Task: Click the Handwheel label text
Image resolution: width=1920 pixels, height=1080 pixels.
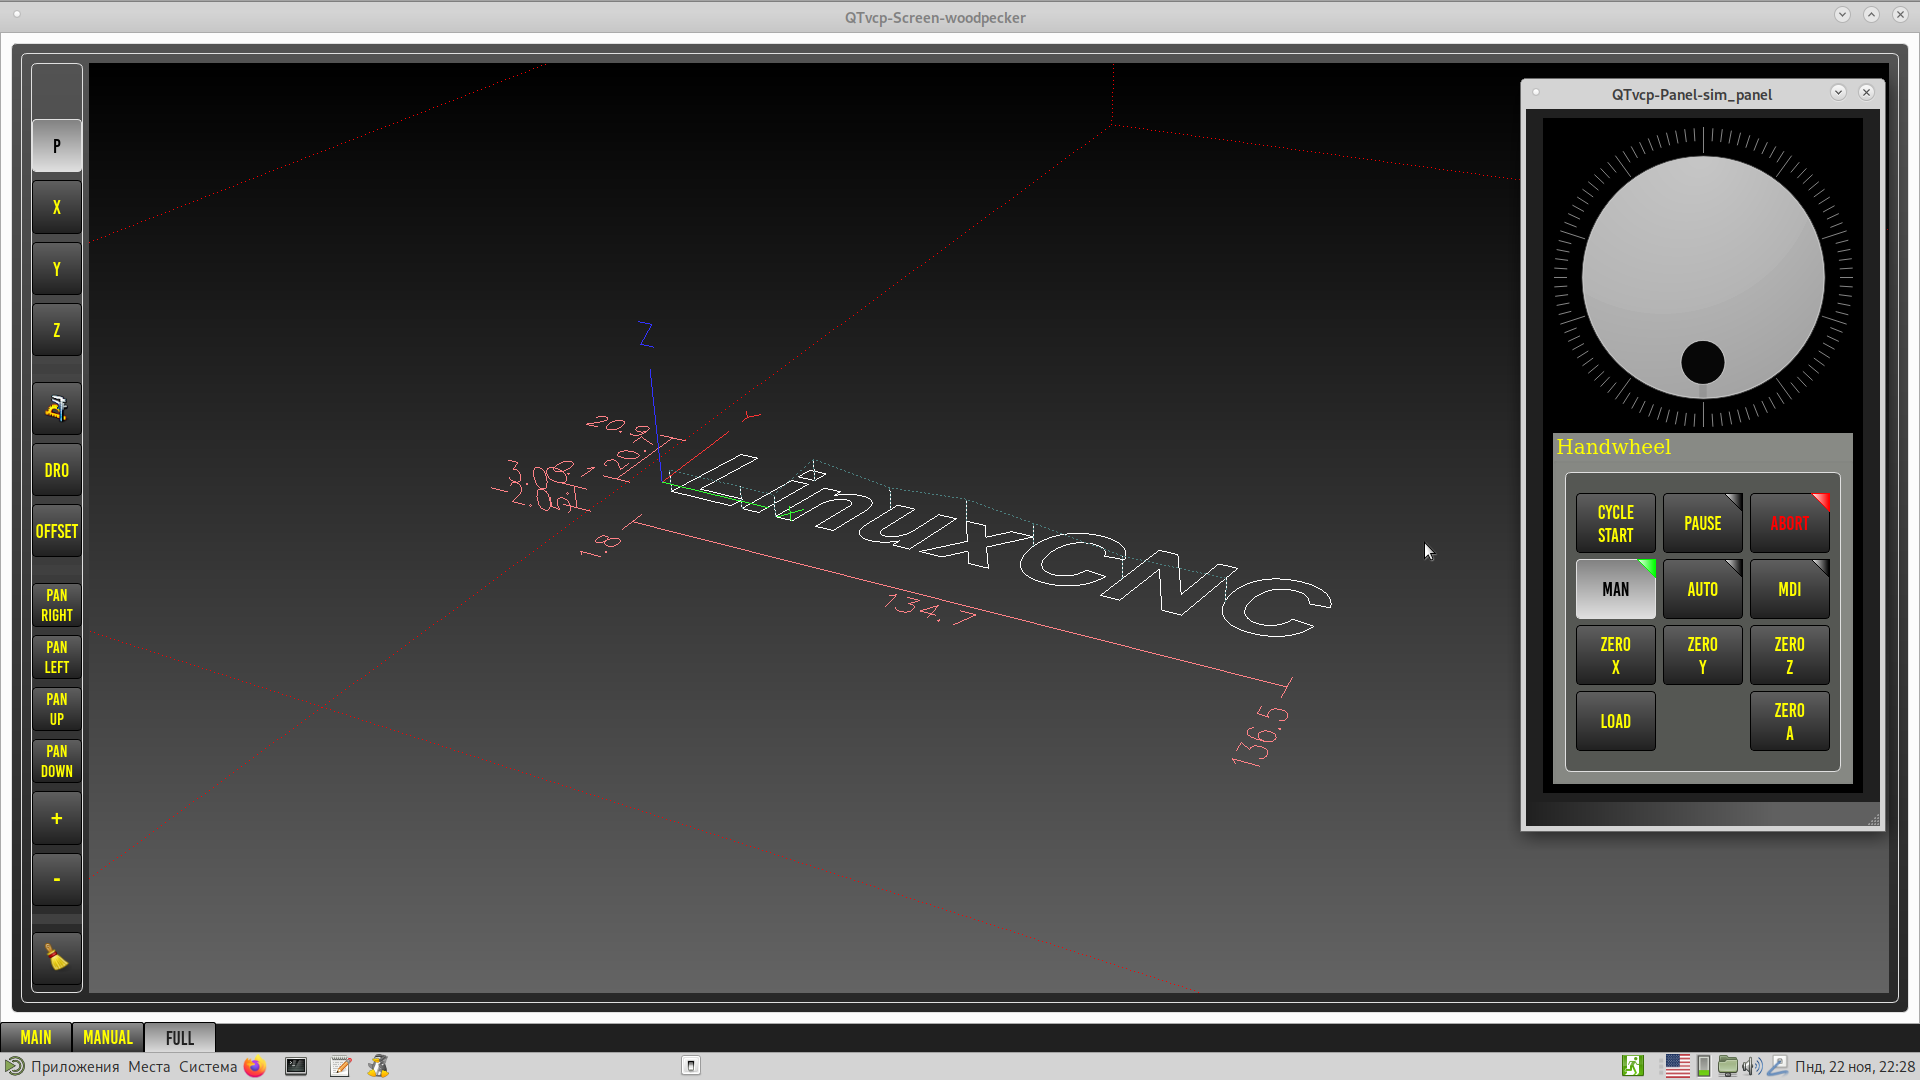Action: point(1613,447)
